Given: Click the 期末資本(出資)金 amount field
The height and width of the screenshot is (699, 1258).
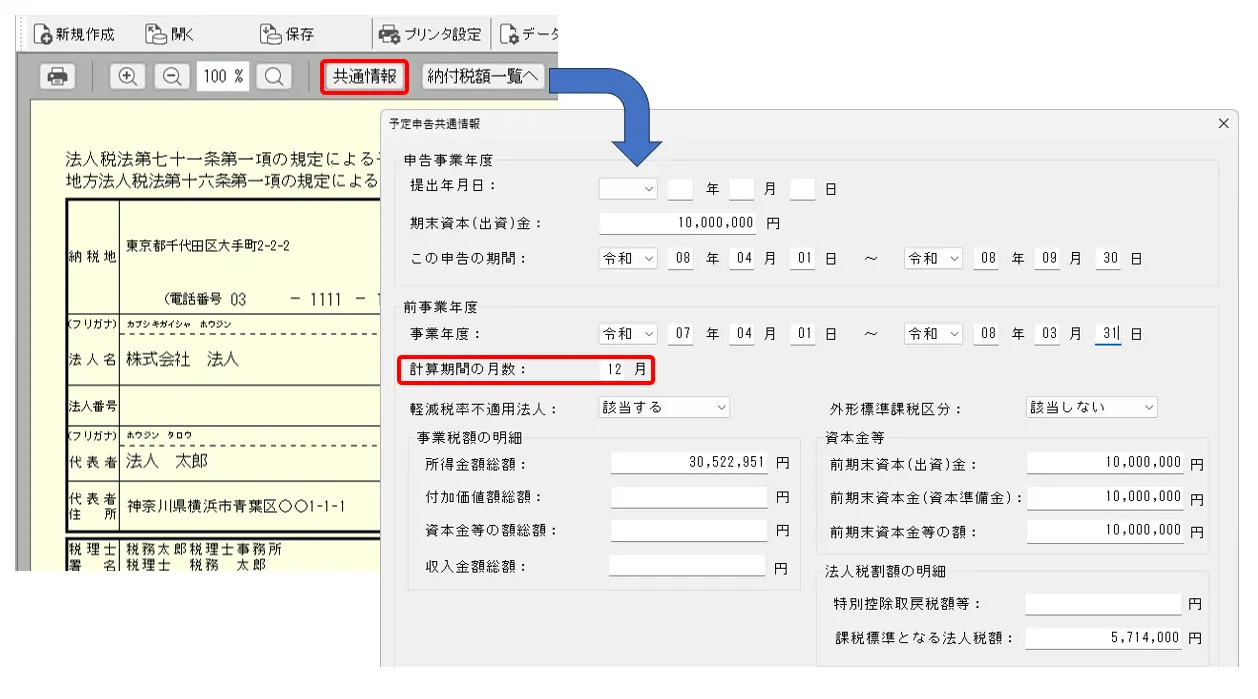Looking at the screenshot, I should coord(679,223).
